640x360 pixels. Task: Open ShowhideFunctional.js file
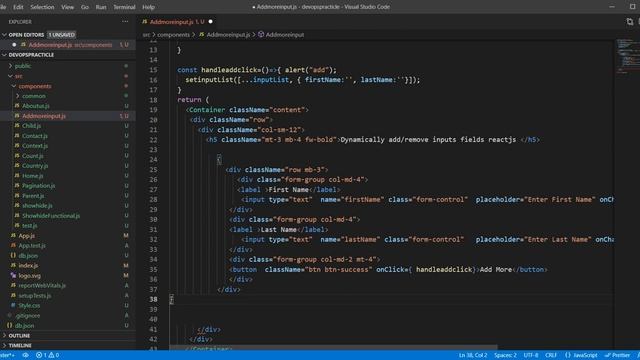coord(51,216)
